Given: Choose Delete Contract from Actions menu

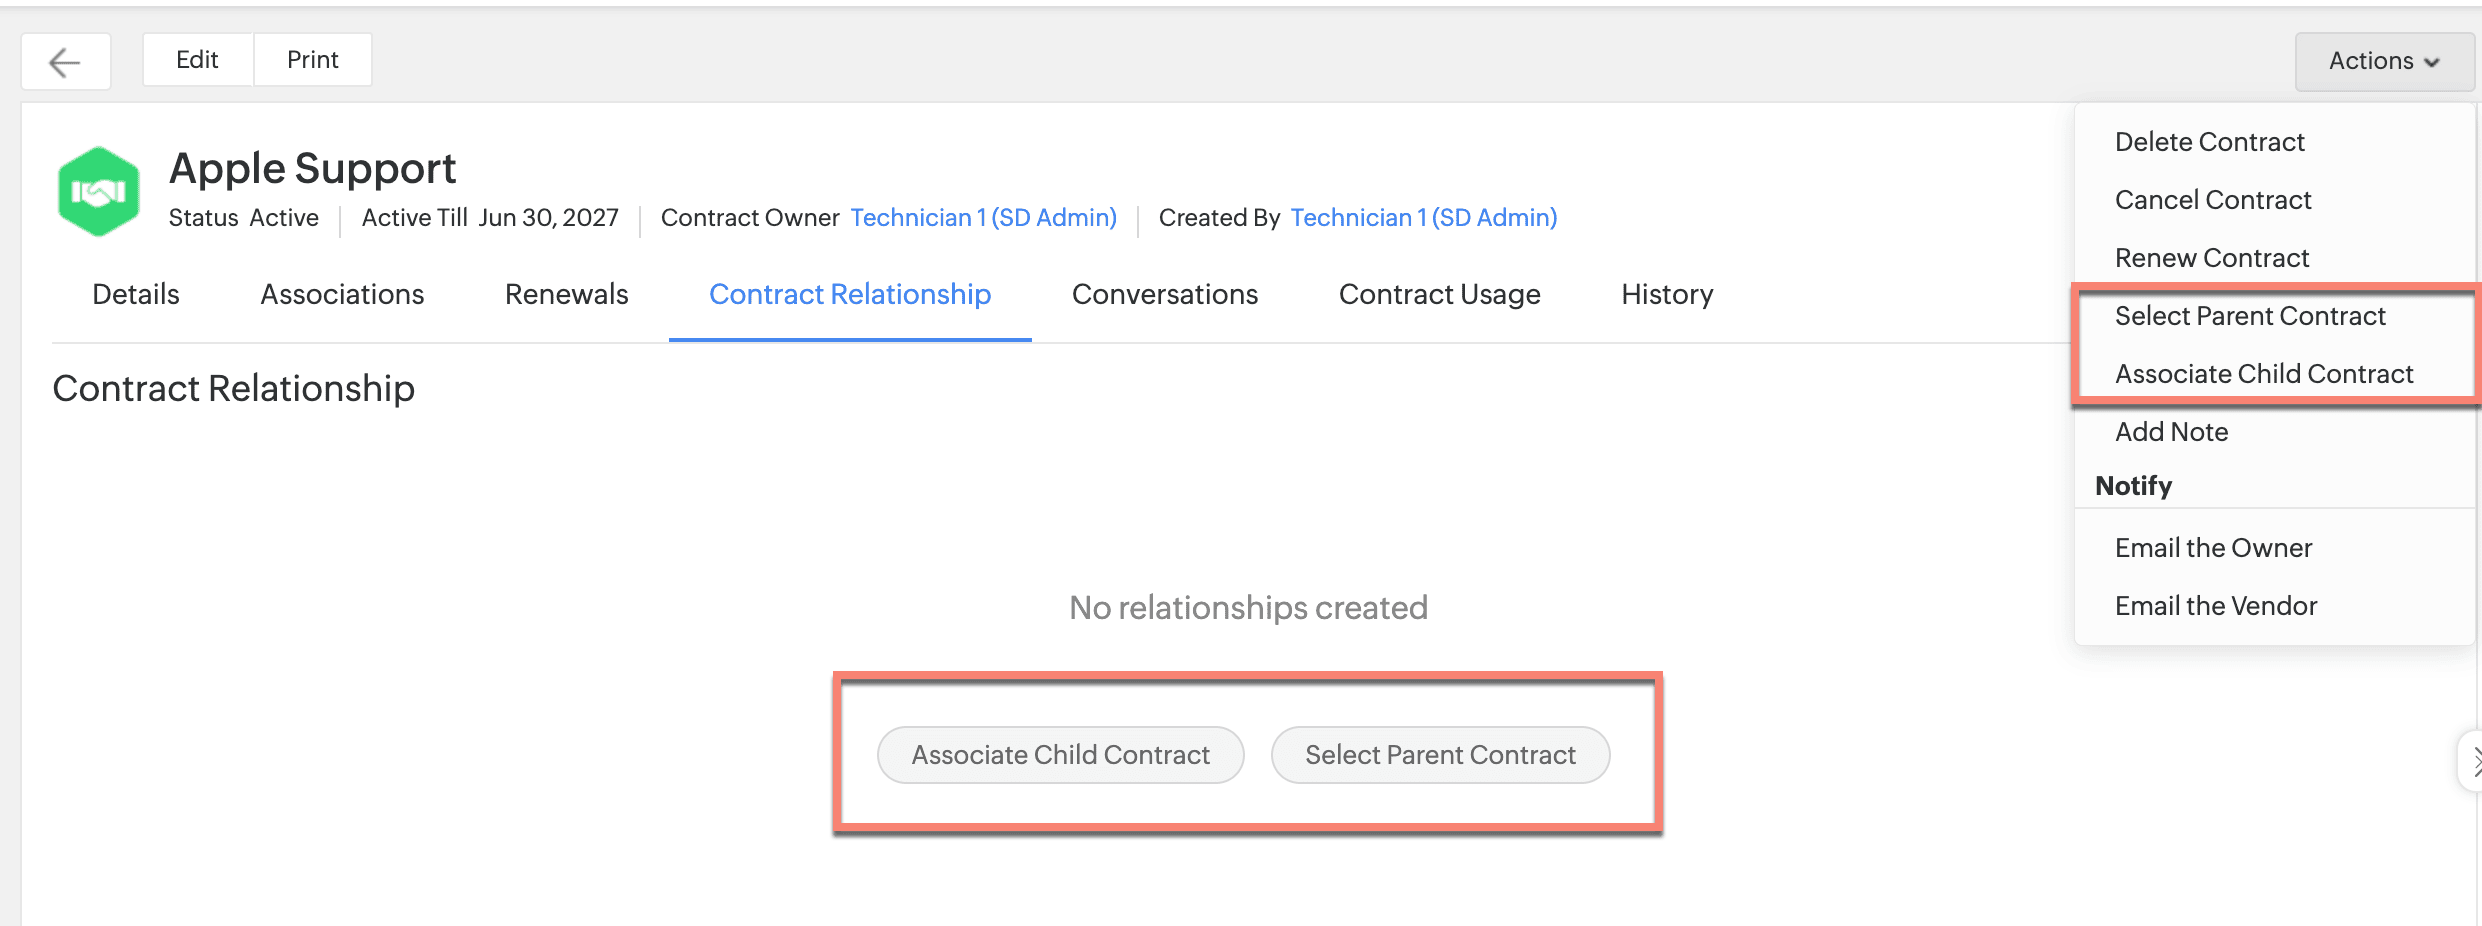Looking at the screenshot, I should point(2209,142).
